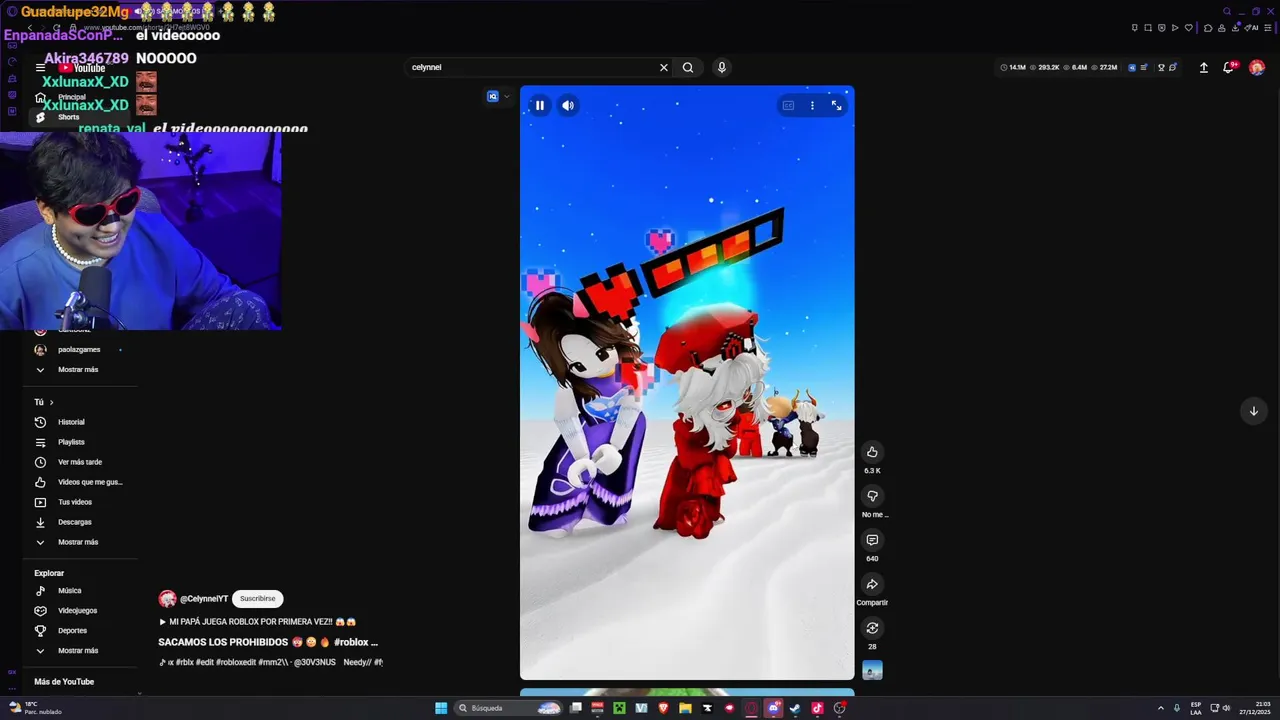Expand the dropdown next to the blue extension icon
Image resolution: width=1280 pixels, height=720 pixels.
(507, 97)
